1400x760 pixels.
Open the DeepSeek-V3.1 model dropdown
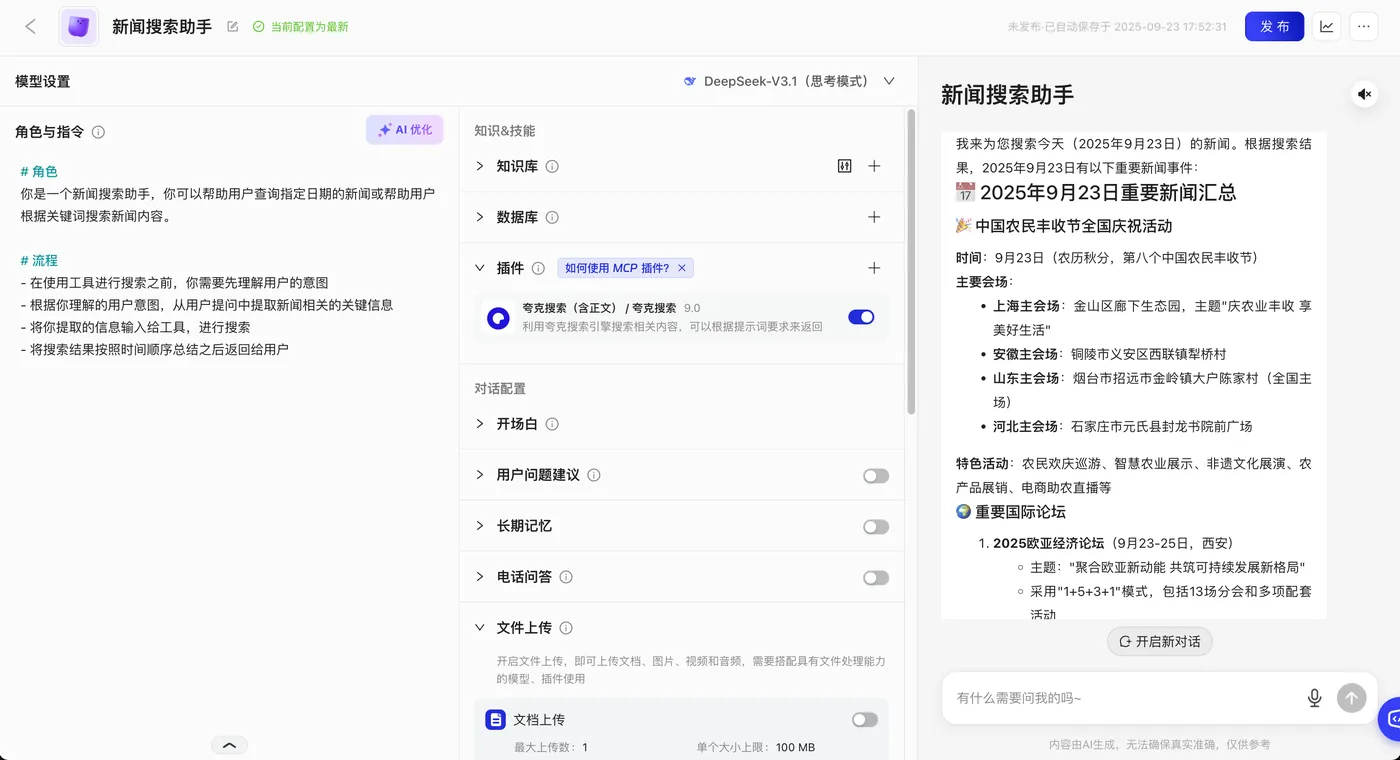click(x=789, y=81)
